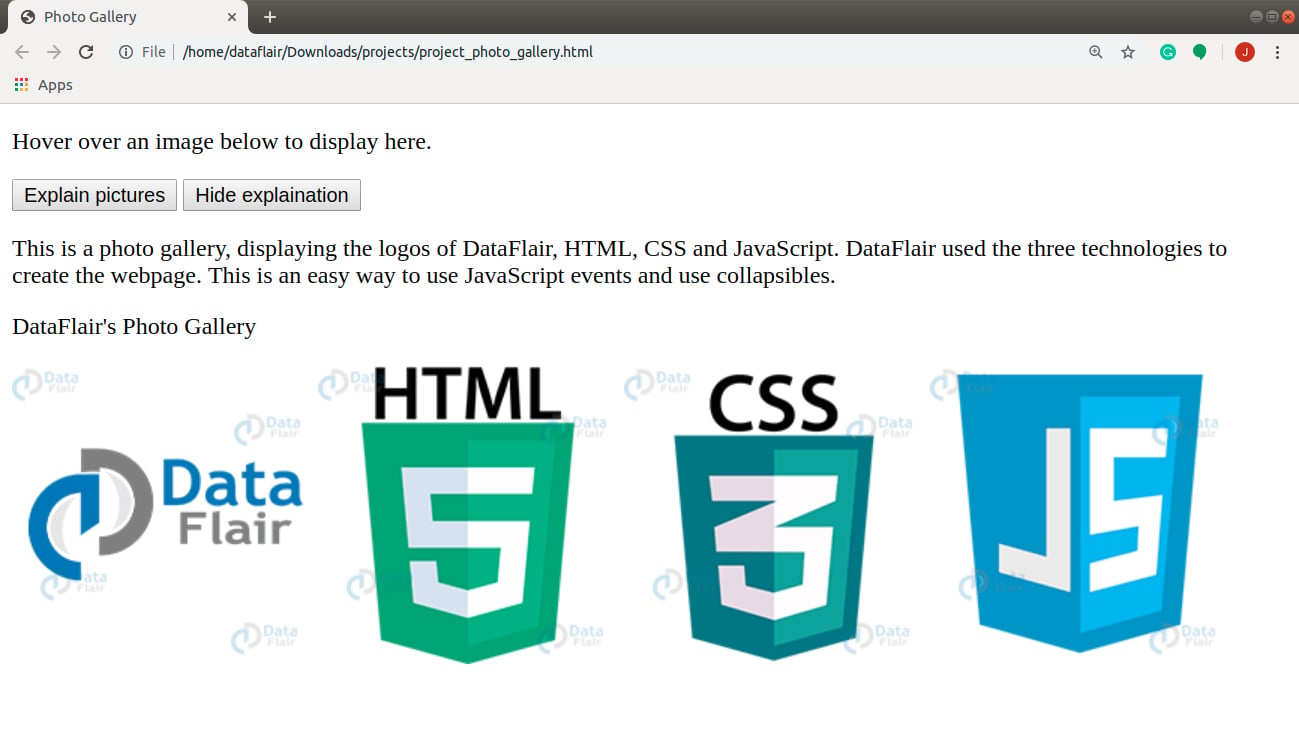Open the zoom magnifier icon in address bar
This screenshot has height=741, width=1299.
click(x=1096, y=52)
